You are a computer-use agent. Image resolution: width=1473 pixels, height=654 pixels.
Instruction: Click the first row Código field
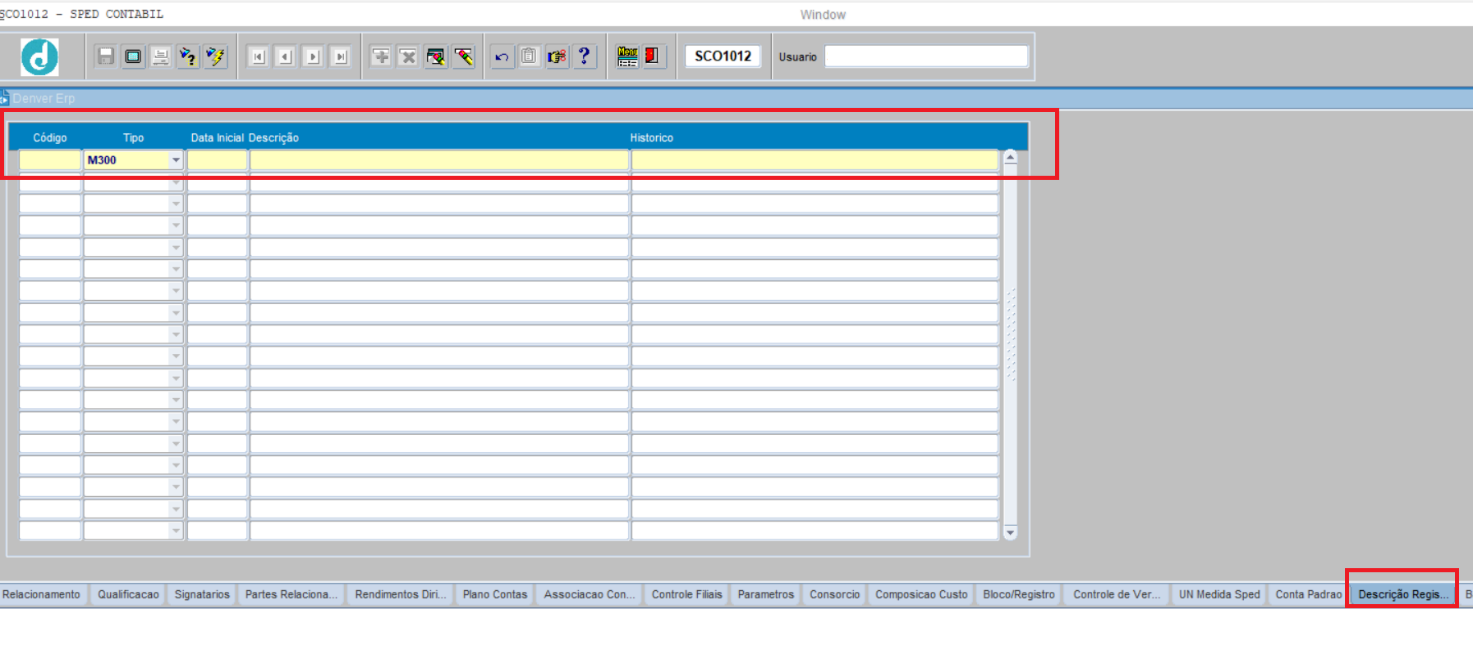[50, 160]
